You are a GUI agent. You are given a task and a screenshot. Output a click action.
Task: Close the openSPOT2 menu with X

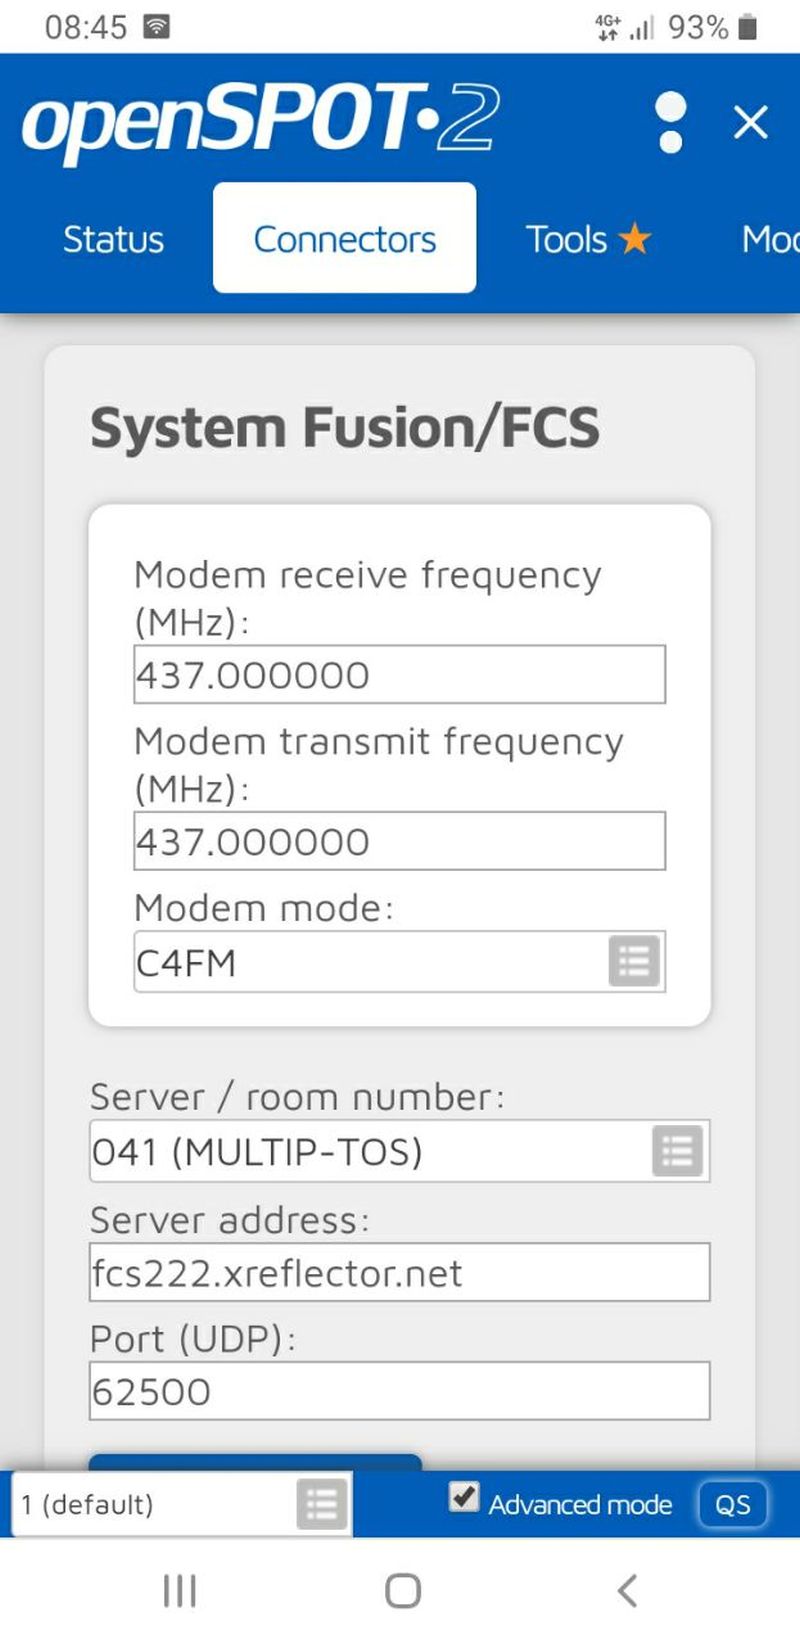tap(750, 123)
